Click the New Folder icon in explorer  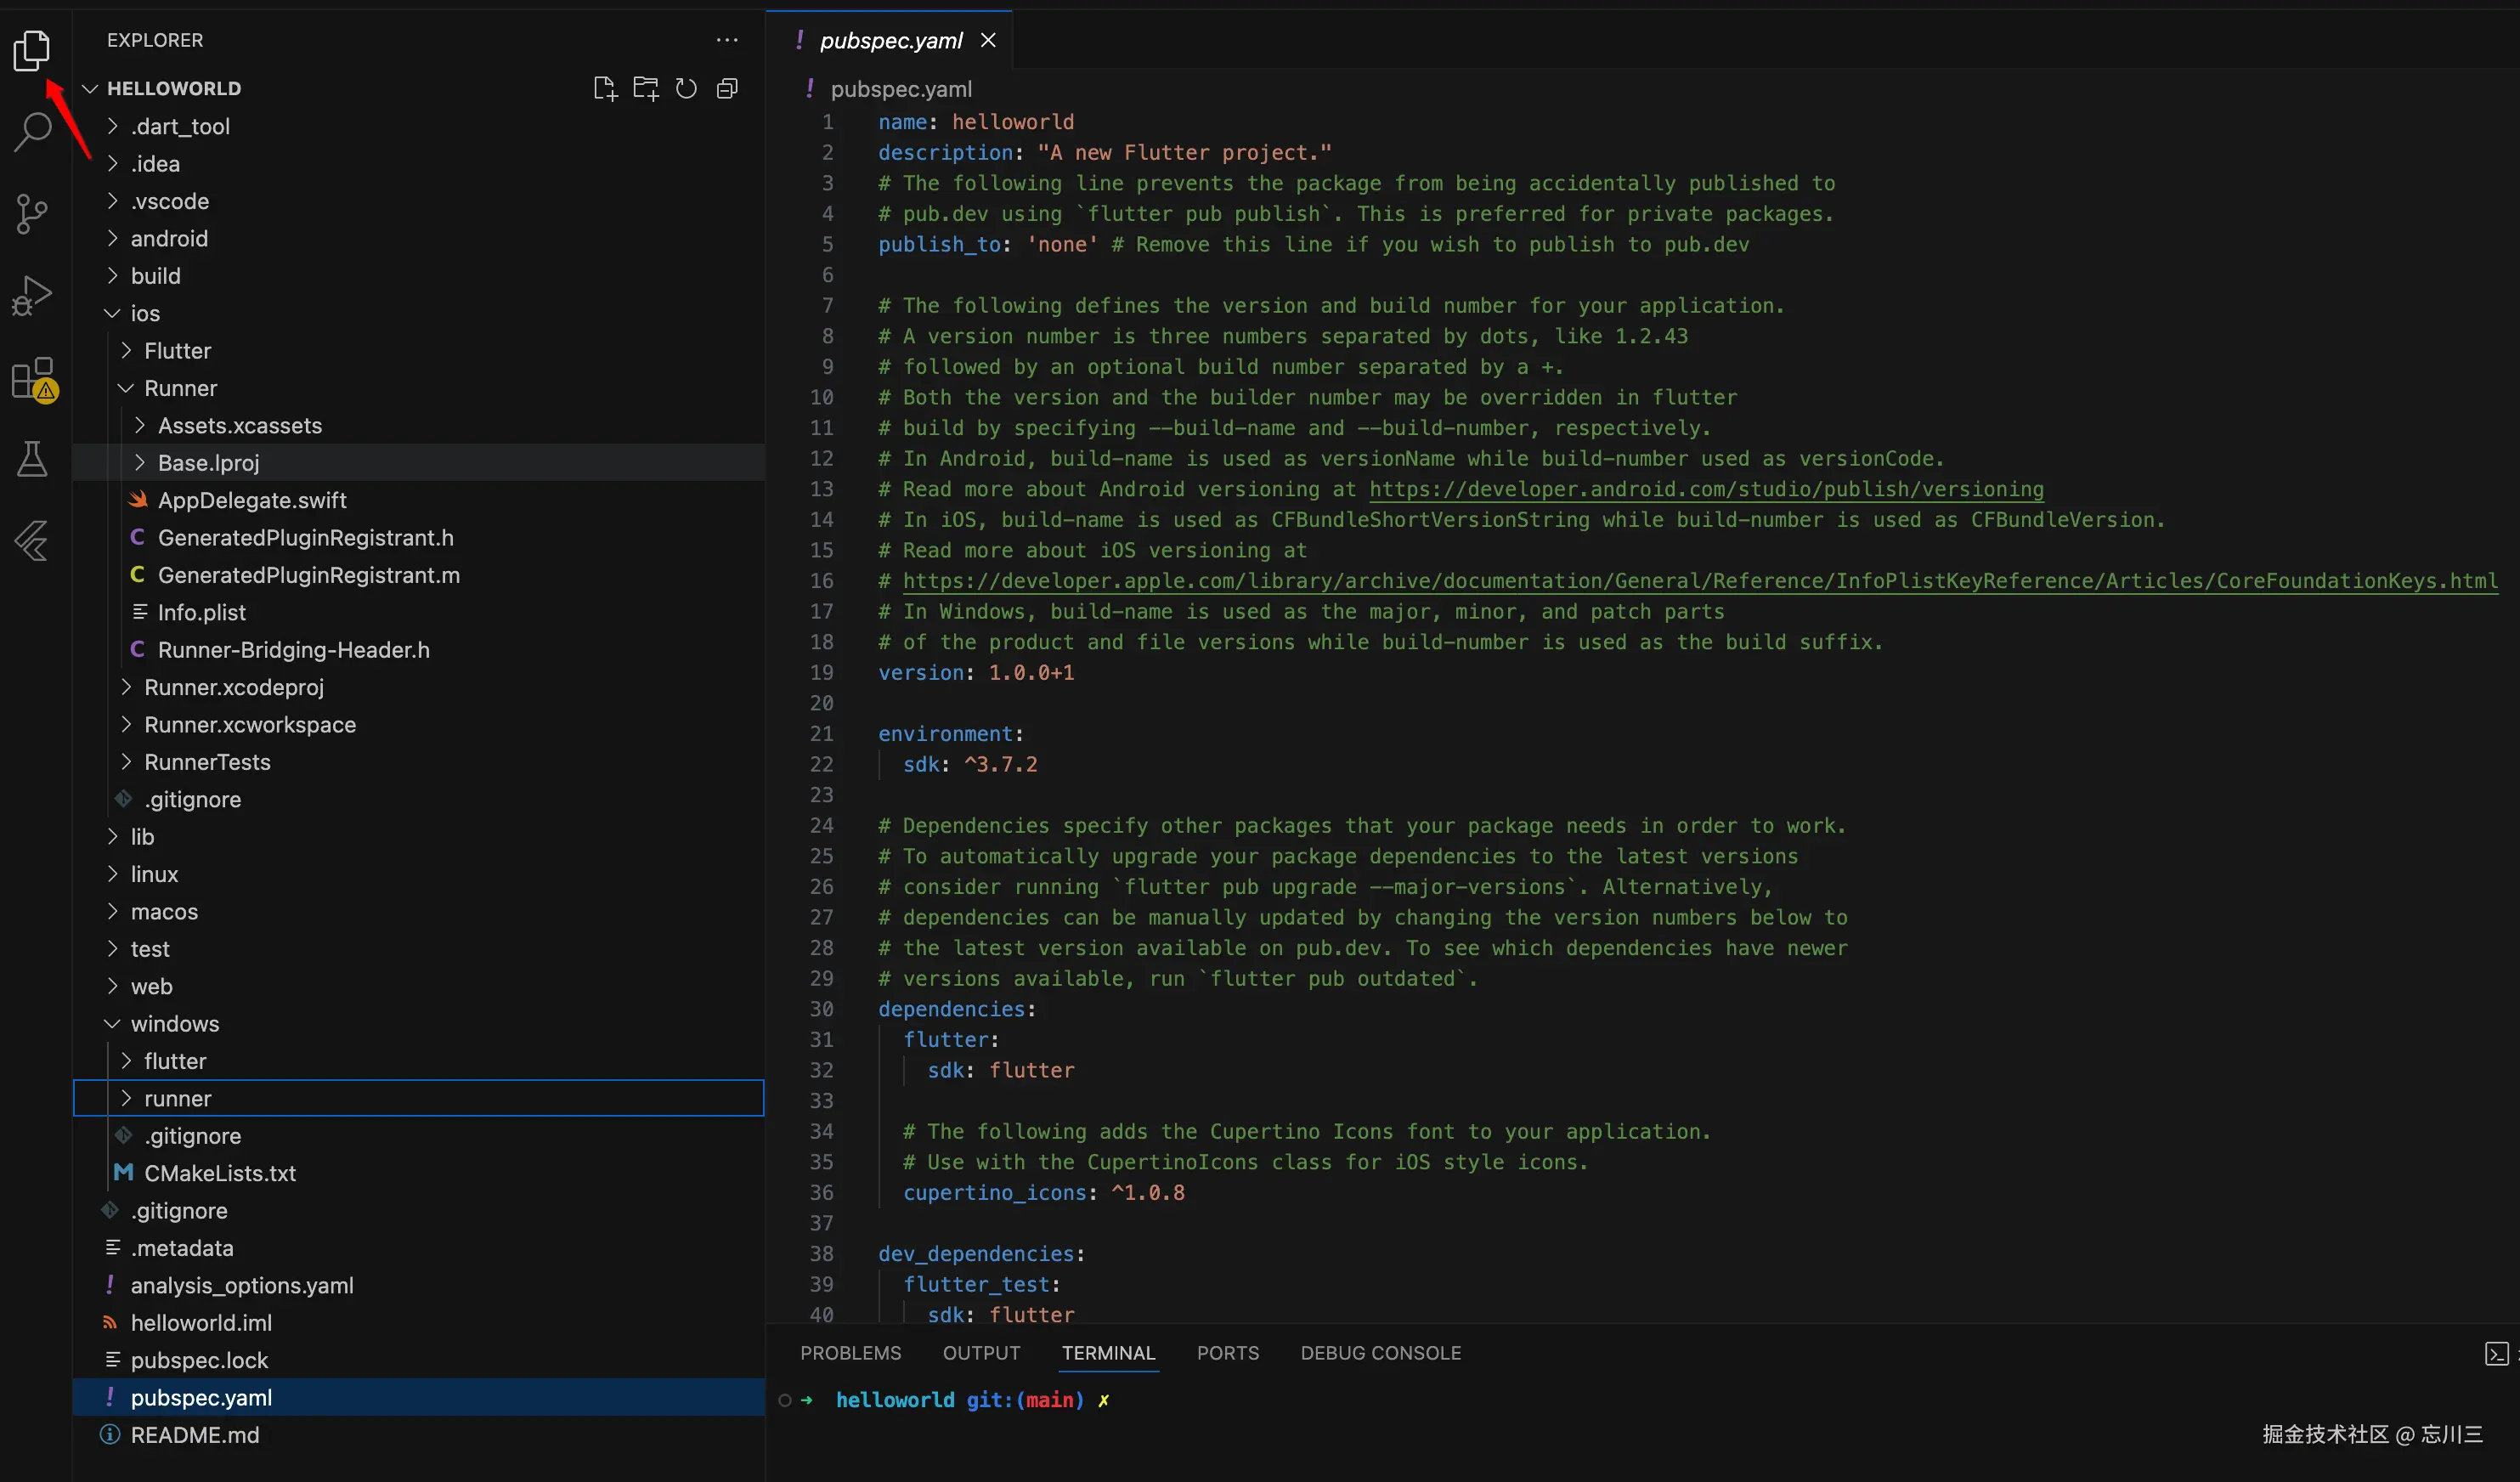[646, 89]
